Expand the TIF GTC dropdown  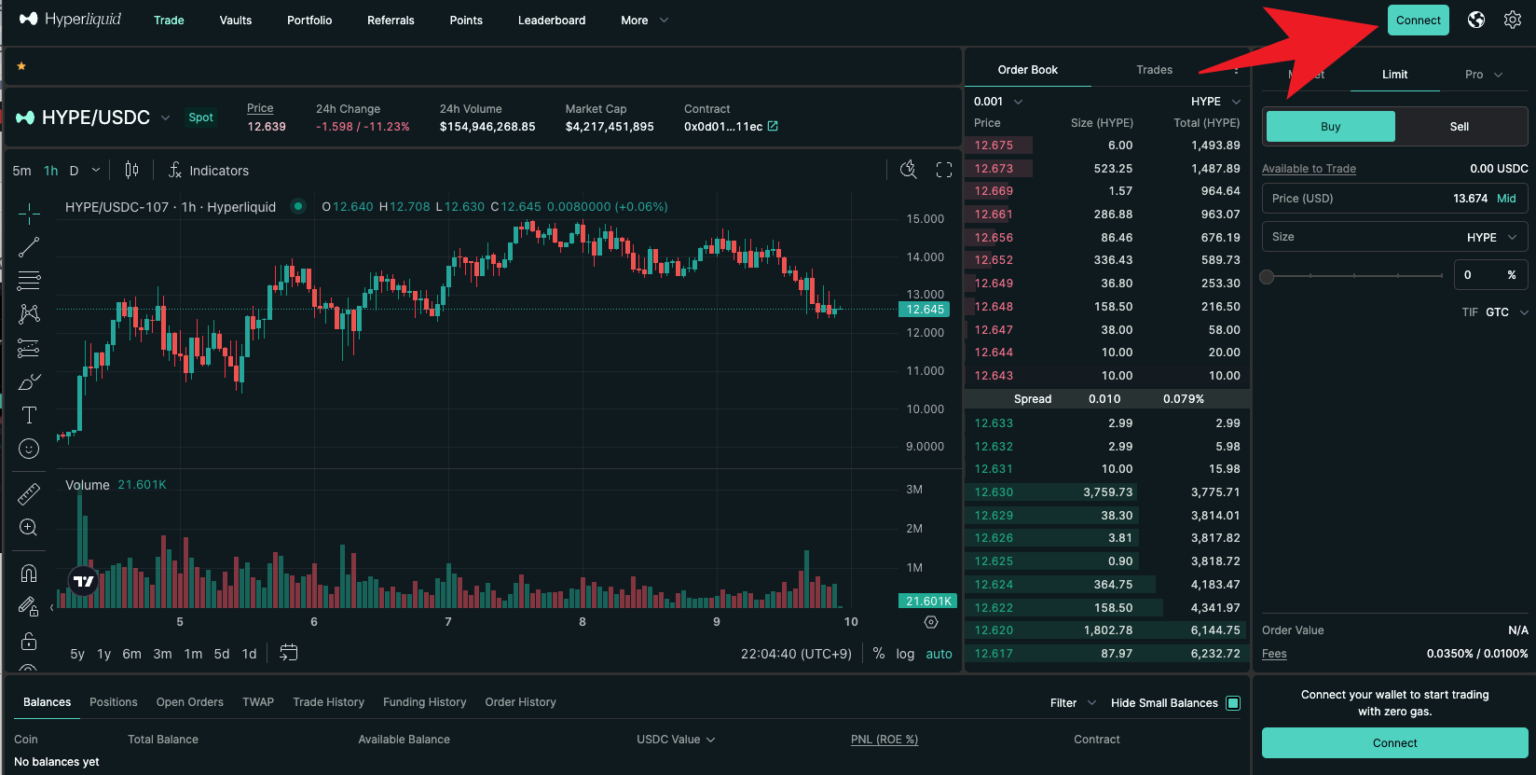(1500, 312)
